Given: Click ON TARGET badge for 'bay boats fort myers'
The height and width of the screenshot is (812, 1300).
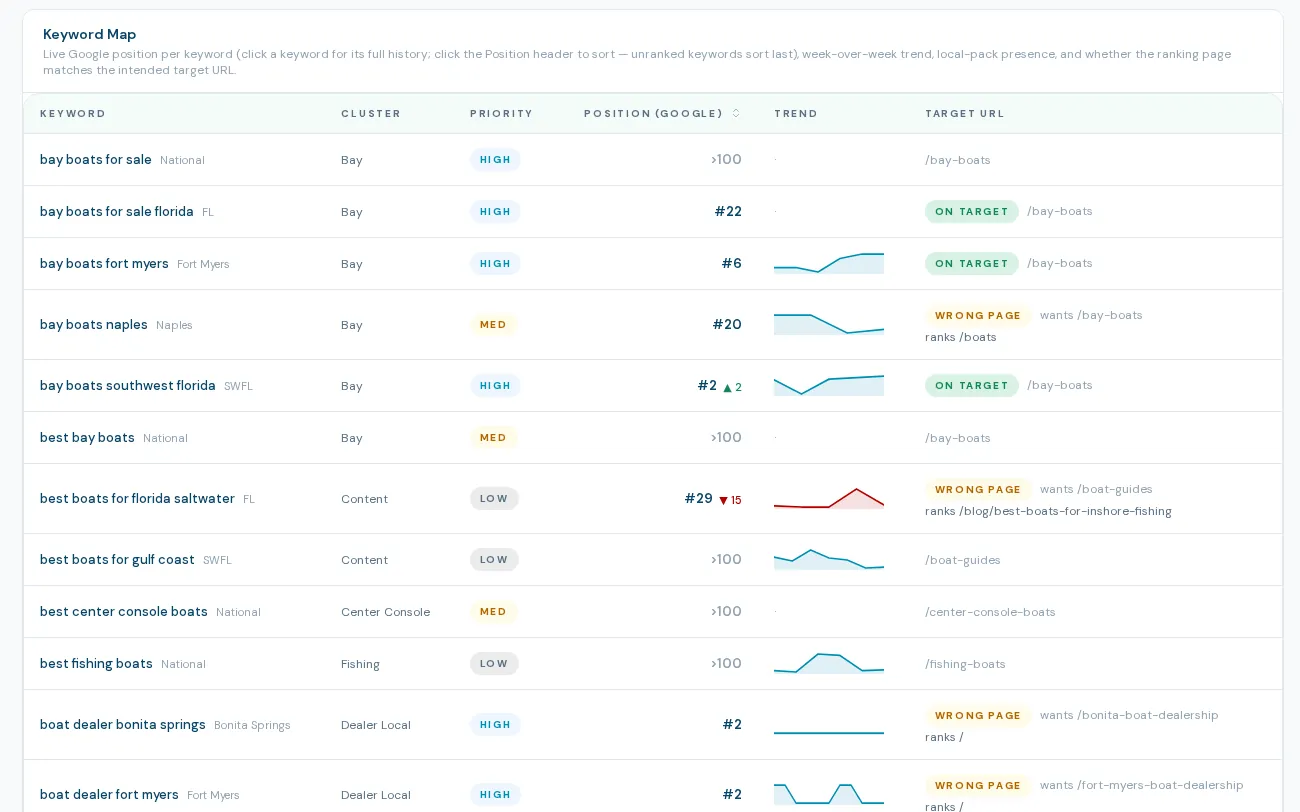Looking at the screenshot, I should click(x=972, y=264).
